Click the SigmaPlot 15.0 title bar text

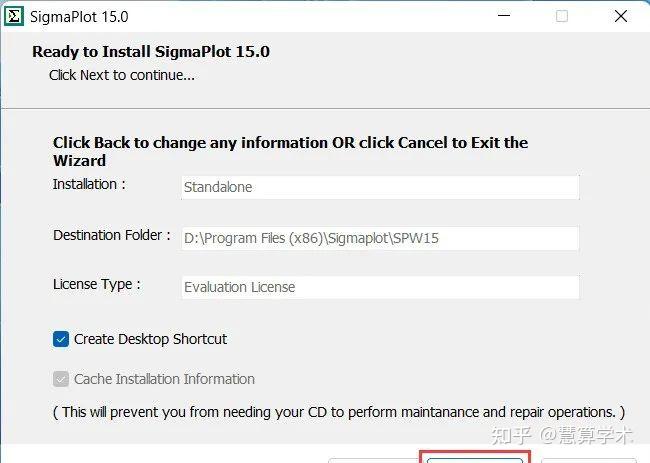79,17
